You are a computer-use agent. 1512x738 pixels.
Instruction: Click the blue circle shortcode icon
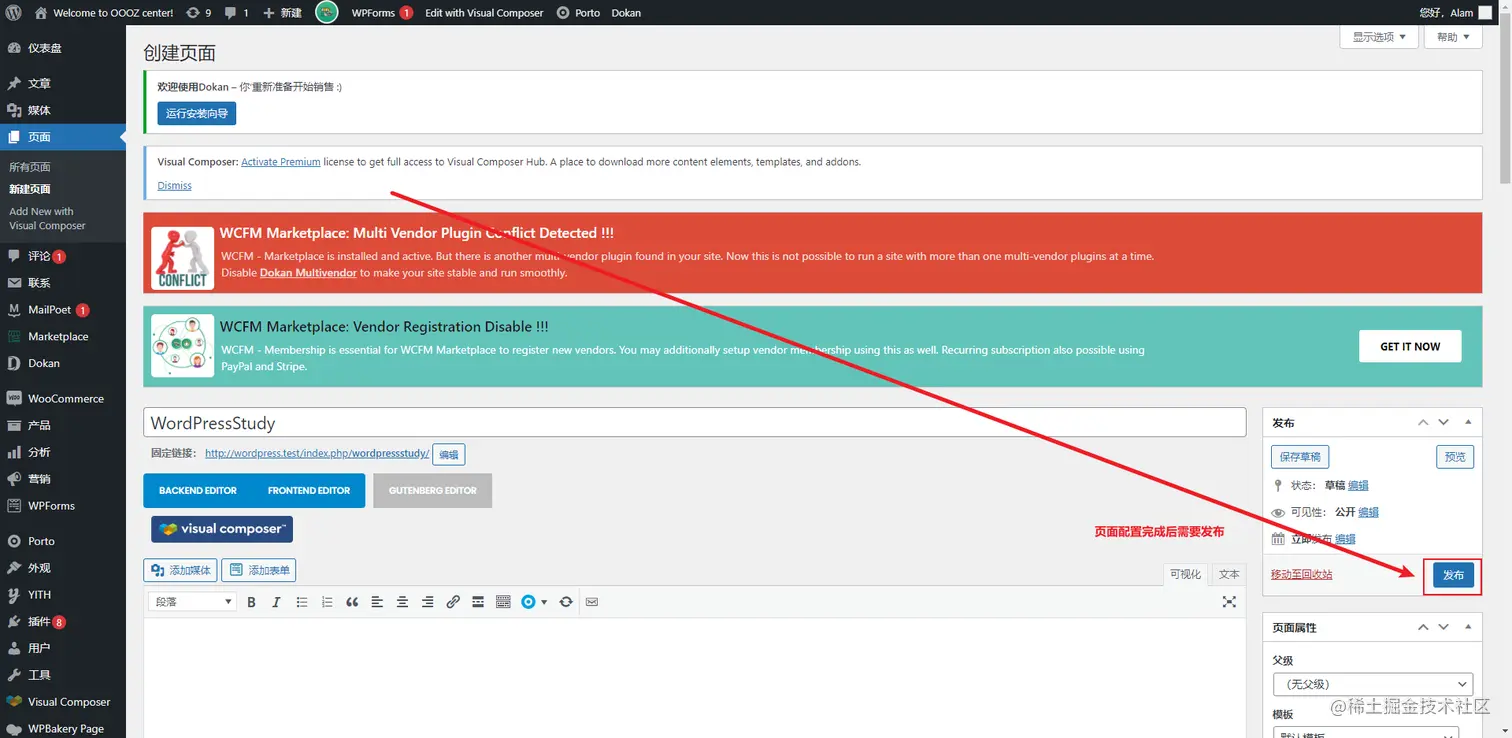(528, 602)
